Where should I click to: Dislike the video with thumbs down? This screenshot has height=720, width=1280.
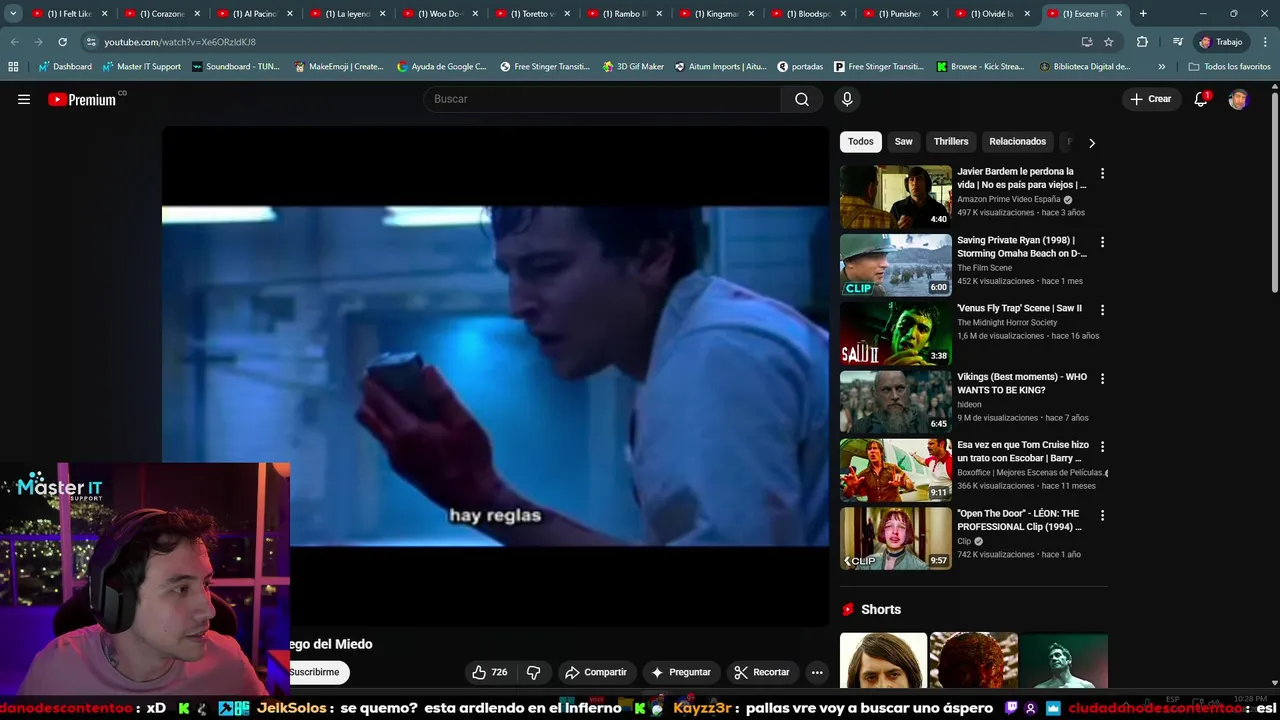coord(534,672)
